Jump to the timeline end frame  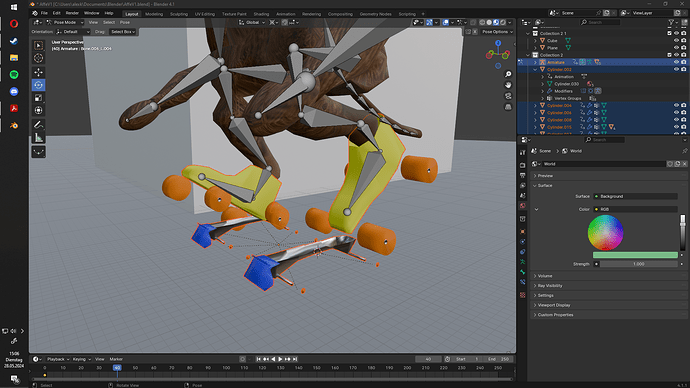295,359
